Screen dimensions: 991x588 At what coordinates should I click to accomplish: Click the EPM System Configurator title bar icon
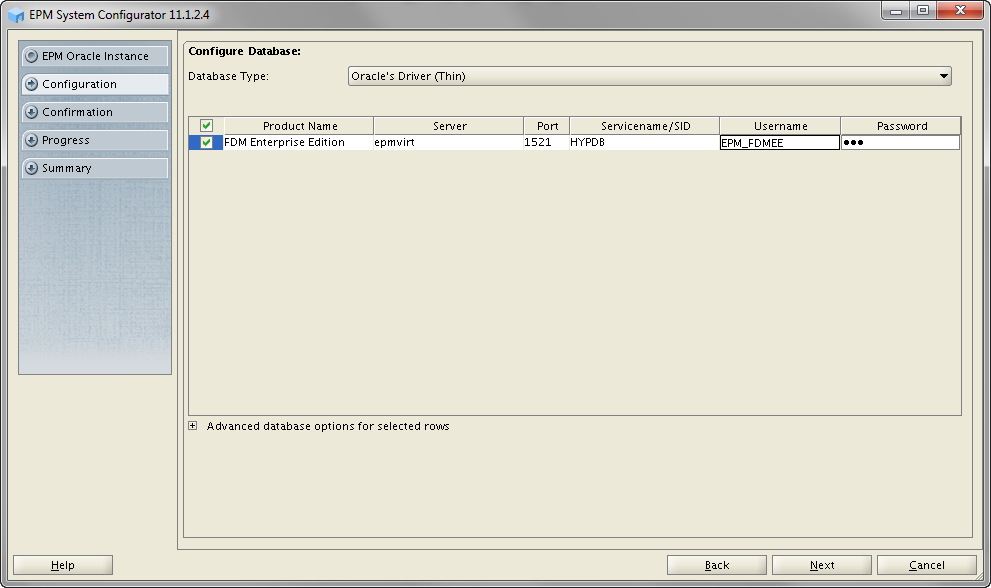(16, 15)
